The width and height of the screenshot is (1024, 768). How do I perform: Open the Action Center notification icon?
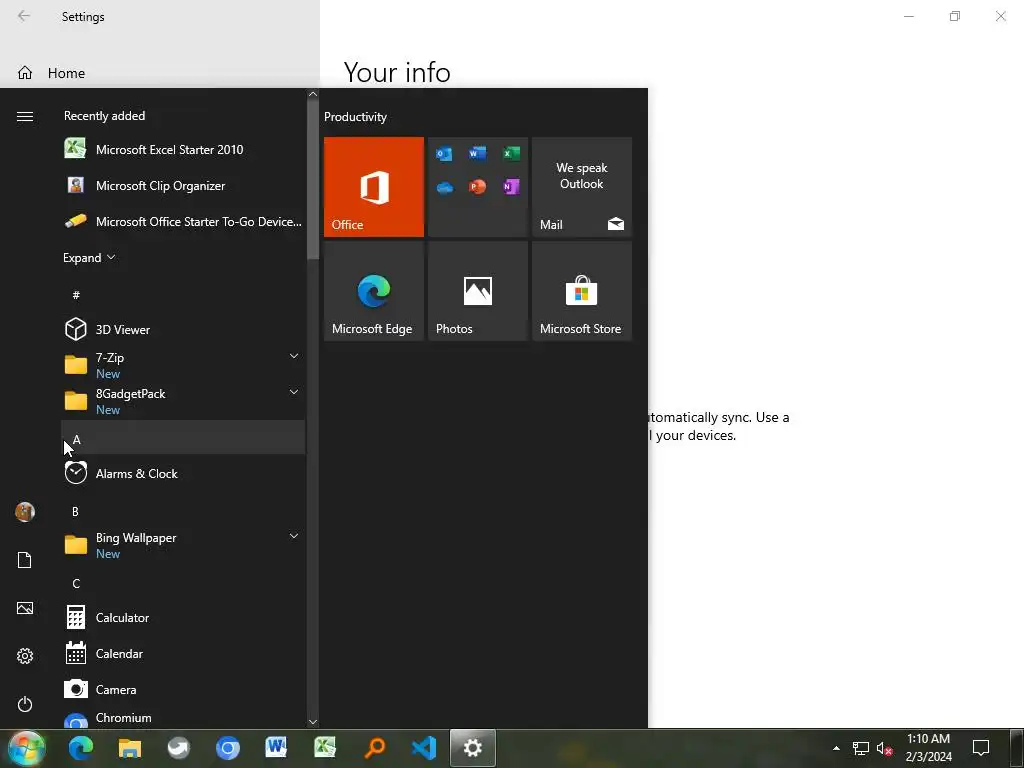981,748
